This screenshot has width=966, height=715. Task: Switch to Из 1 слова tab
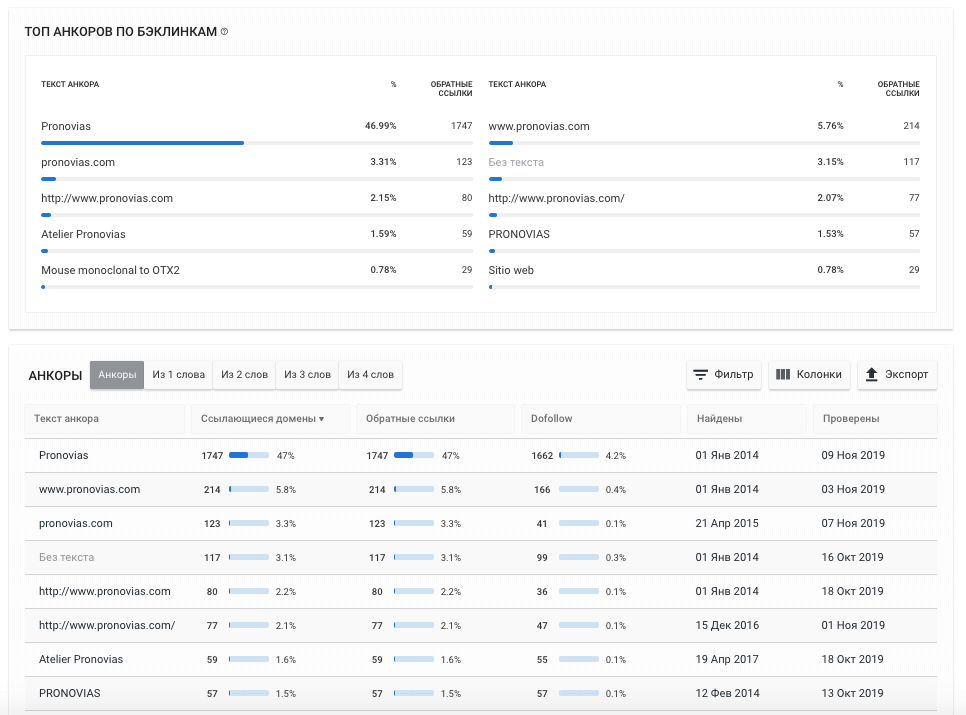coord(179,374)
